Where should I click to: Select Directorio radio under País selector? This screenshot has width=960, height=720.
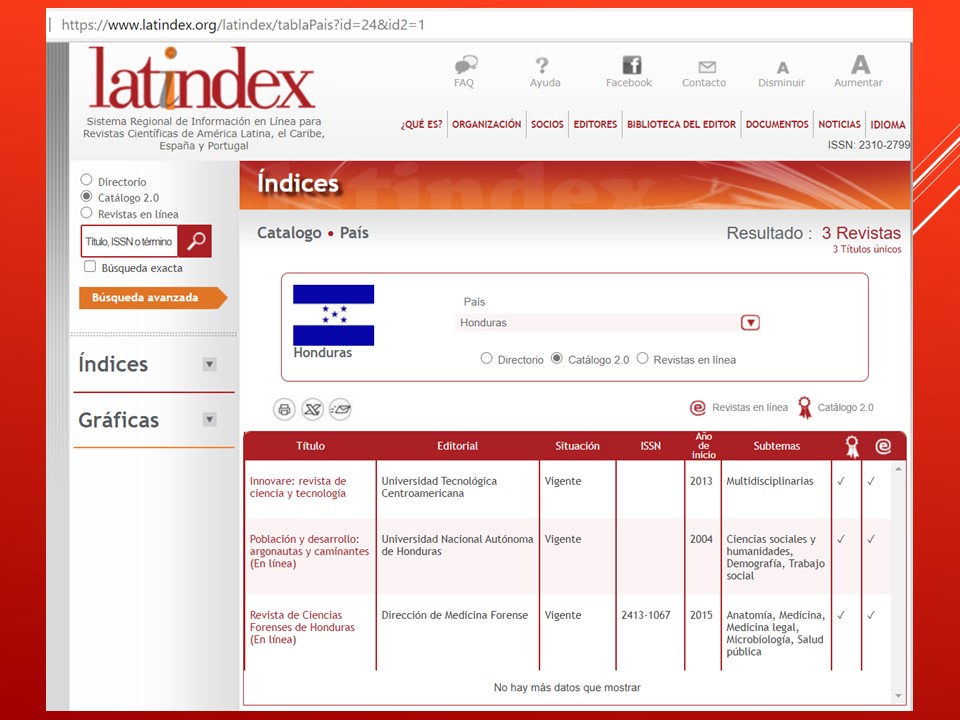point(486,358)
